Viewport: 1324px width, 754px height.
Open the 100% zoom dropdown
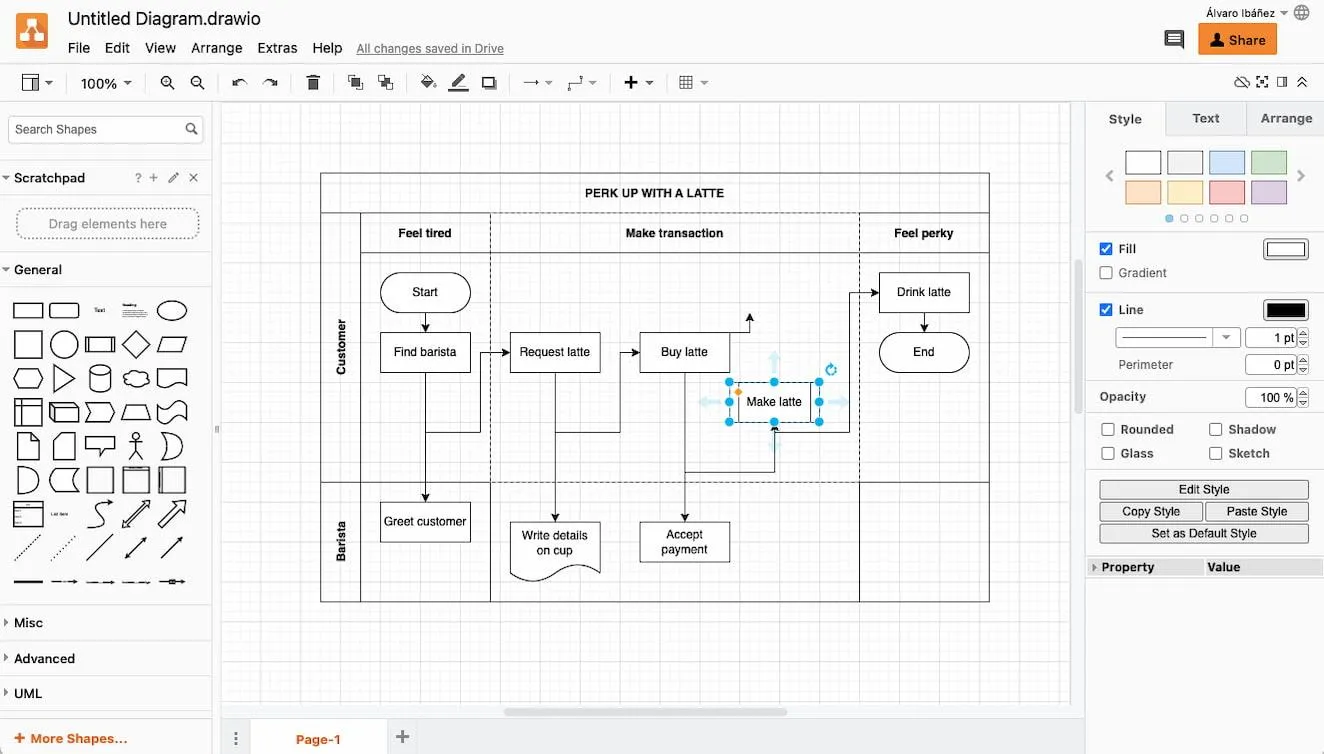coord(106,83)
